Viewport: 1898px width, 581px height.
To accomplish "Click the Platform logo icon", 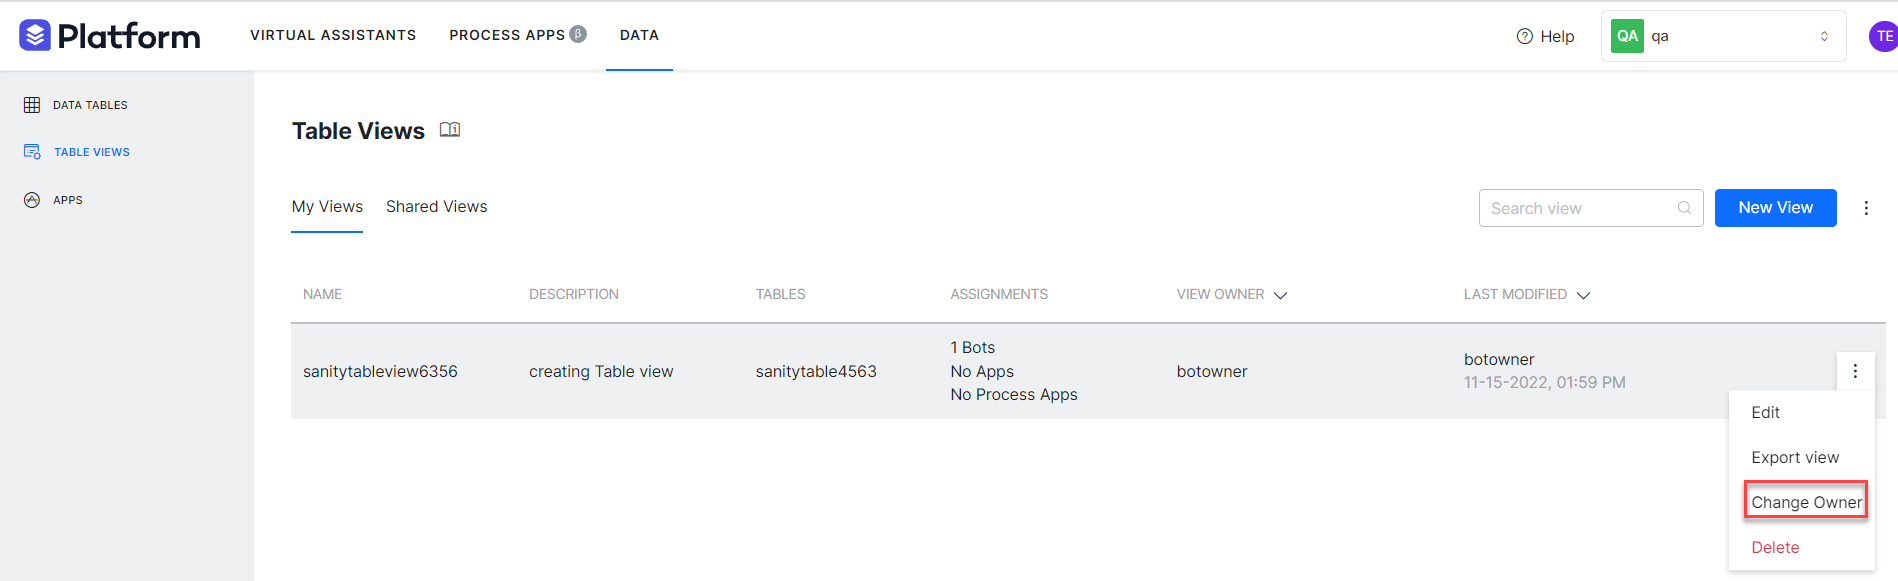I will pyautogui.click(x=35, y=36).
